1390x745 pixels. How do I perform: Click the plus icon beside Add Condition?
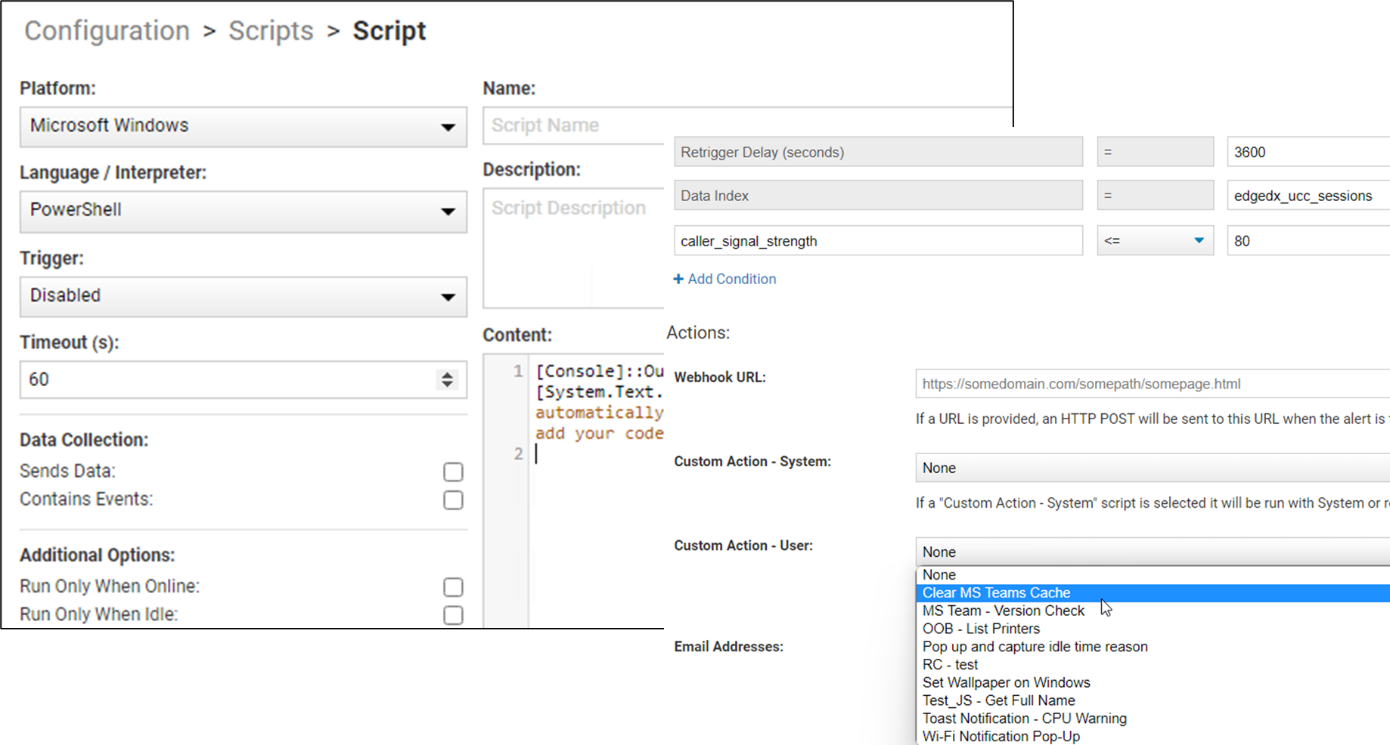pyautogui.click(x=679, y=279)
